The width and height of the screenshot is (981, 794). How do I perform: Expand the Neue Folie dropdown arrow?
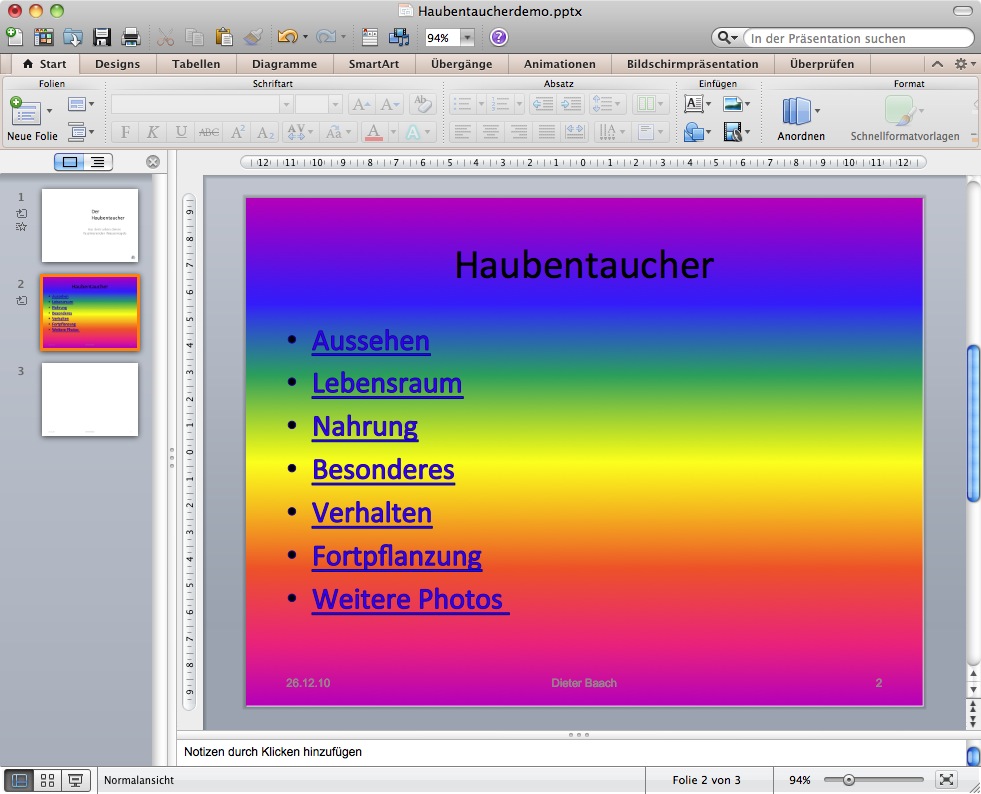[x=49, y=111]
